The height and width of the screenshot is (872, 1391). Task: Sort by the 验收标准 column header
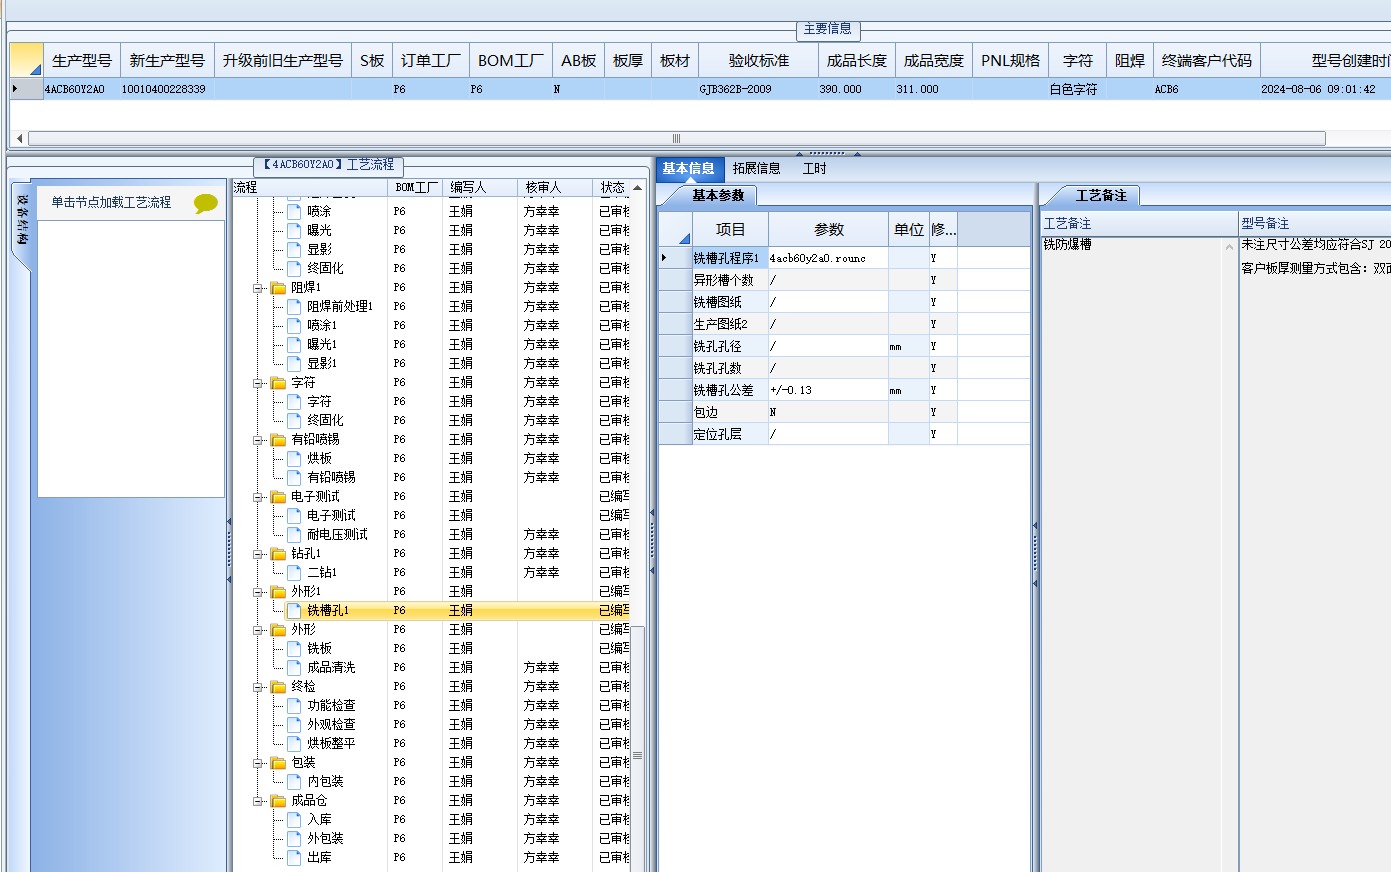(758, 60)
